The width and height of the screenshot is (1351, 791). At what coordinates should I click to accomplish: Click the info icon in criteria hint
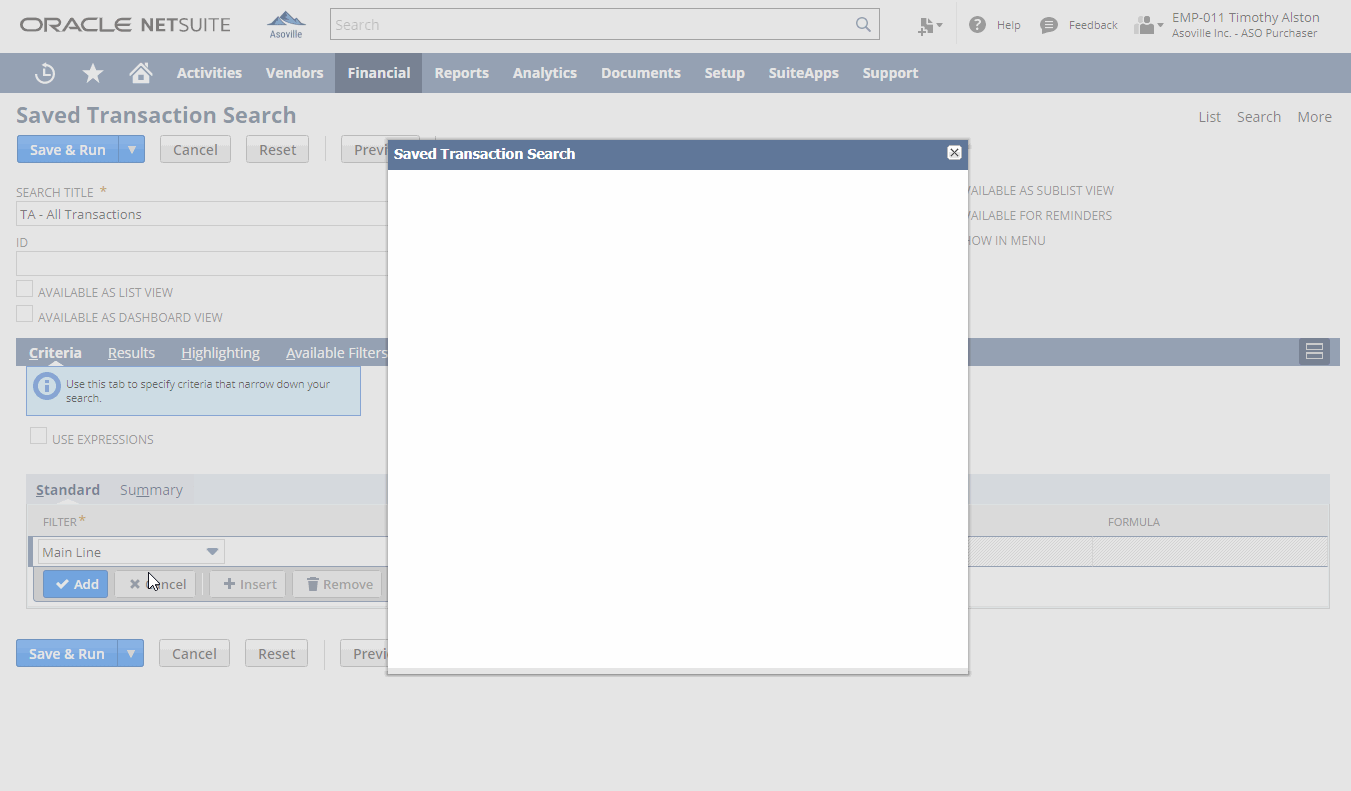tap(46, 386)
